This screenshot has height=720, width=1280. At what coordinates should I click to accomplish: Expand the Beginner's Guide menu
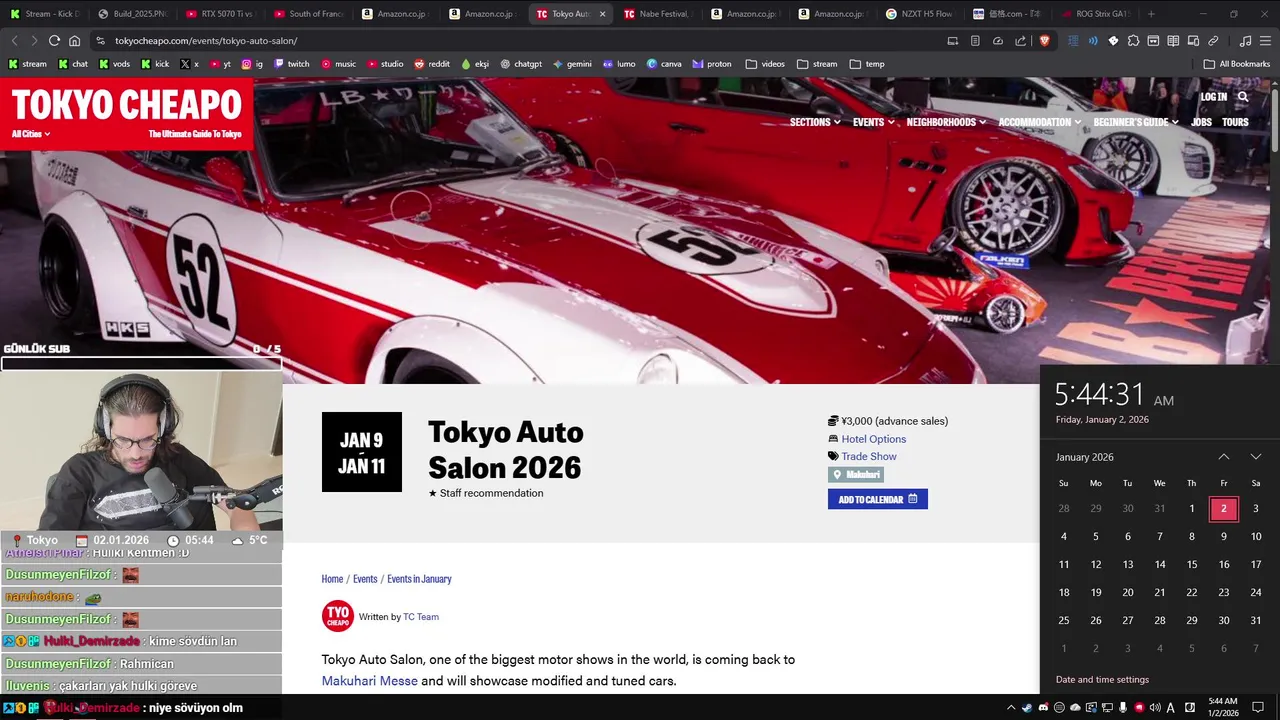[x=1136, y=122]
